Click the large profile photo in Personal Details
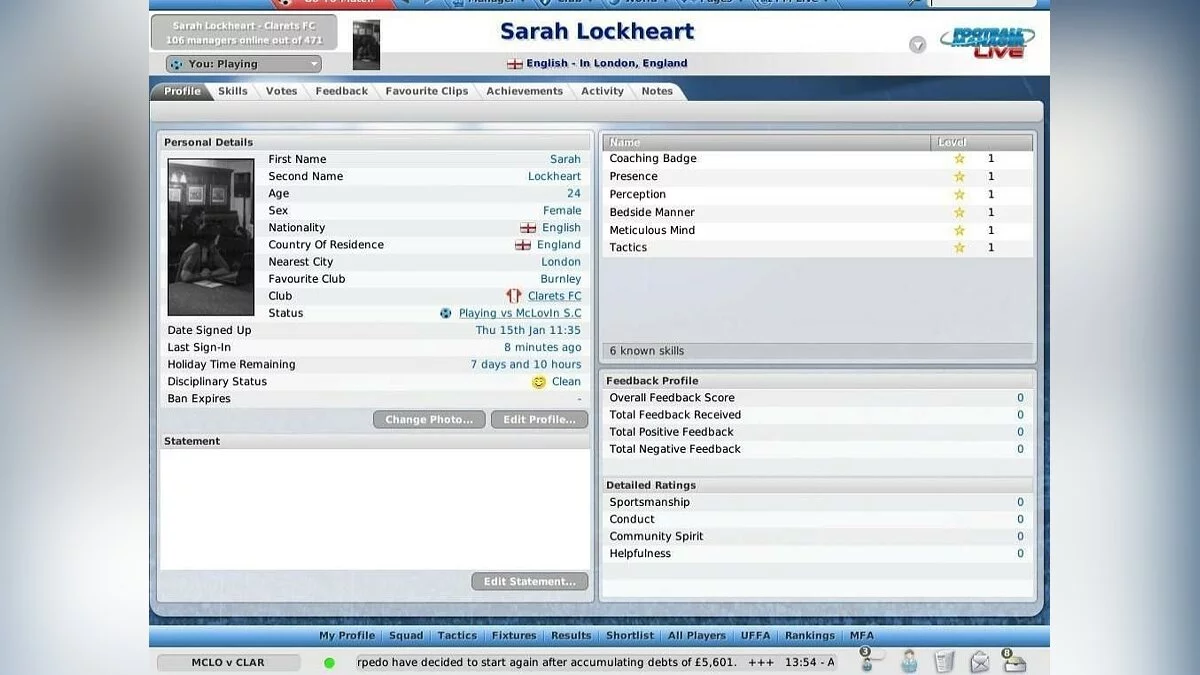This screenshot has width=1200, height=675. [x=211, y=237]
